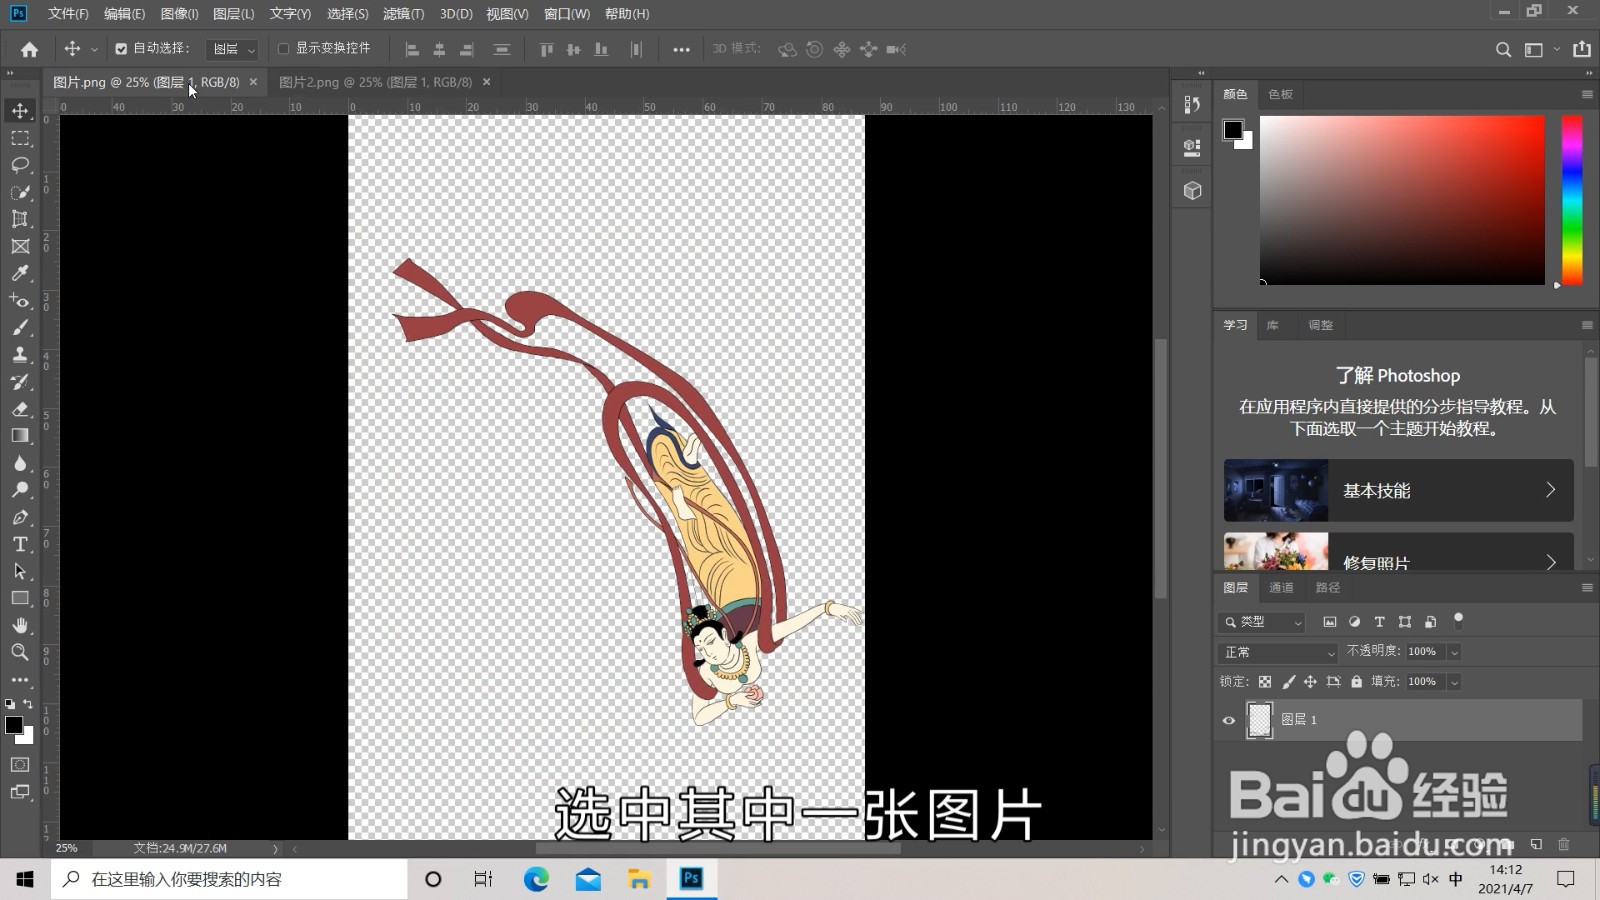The image size is (1600, 900).
Task: Enable the 显示变换控件 checkbox
Action: coord(283,48)
